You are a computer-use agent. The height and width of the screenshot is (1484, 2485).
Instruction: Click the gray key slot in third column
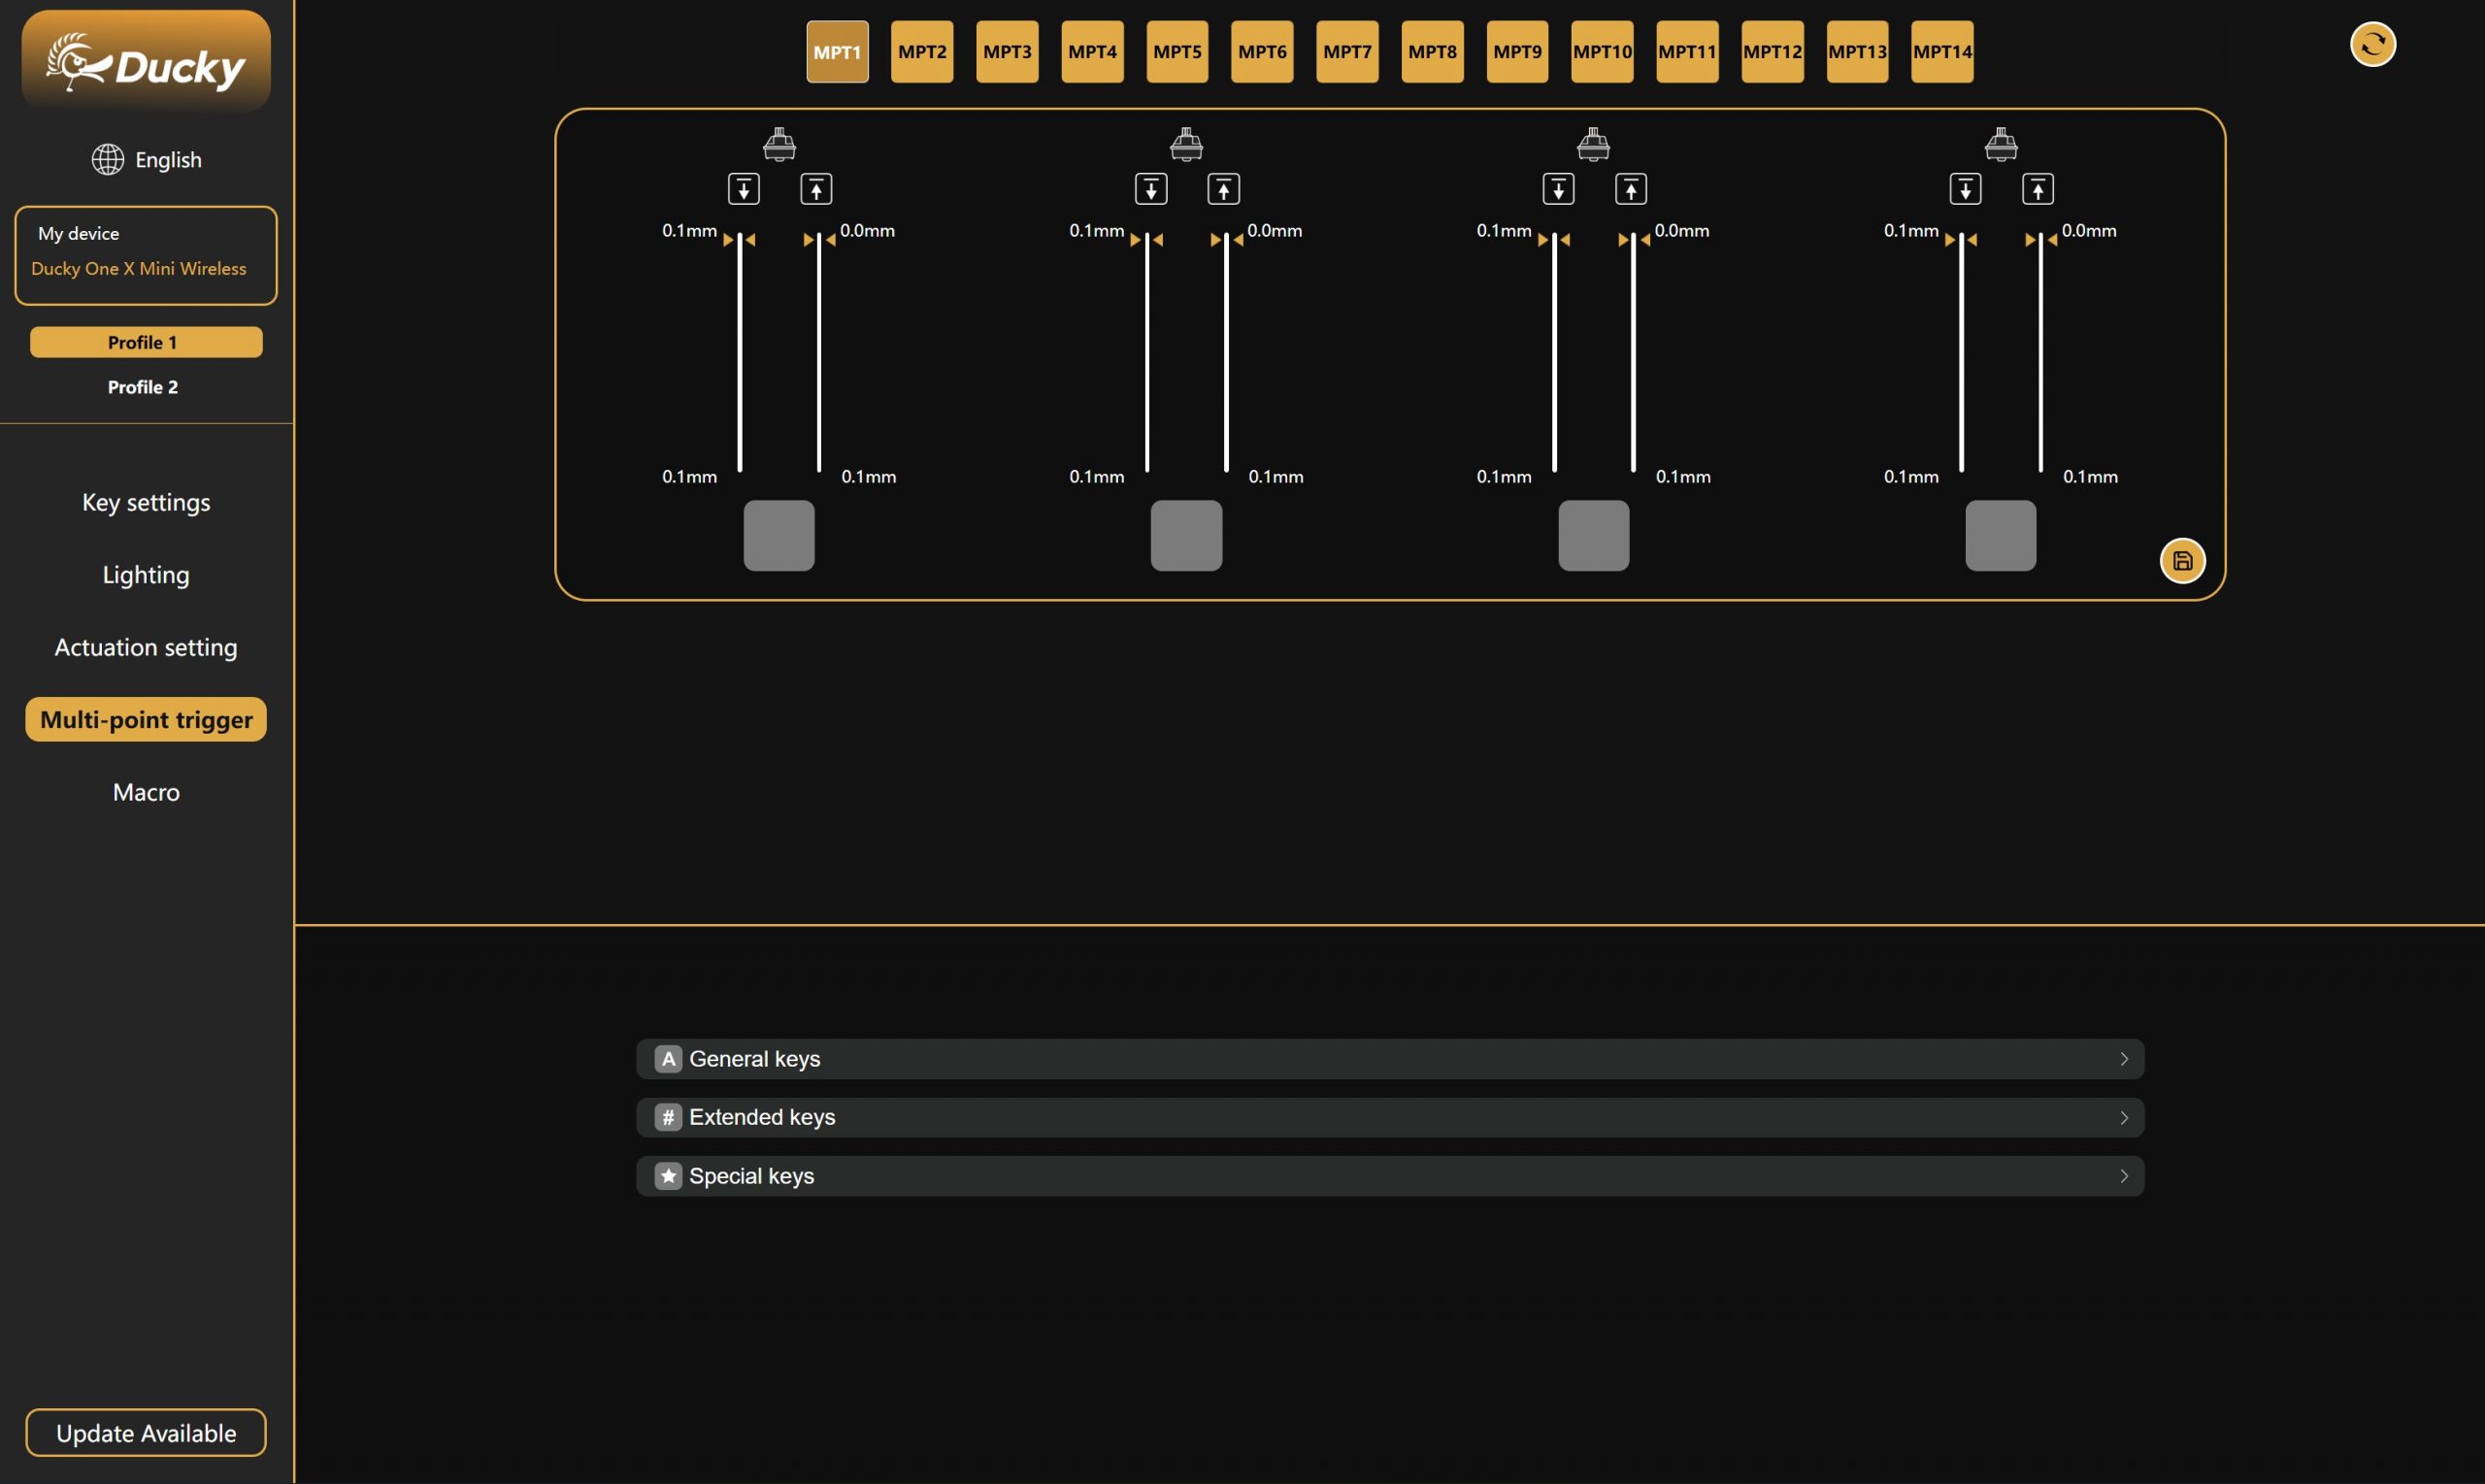[1593, 535]
